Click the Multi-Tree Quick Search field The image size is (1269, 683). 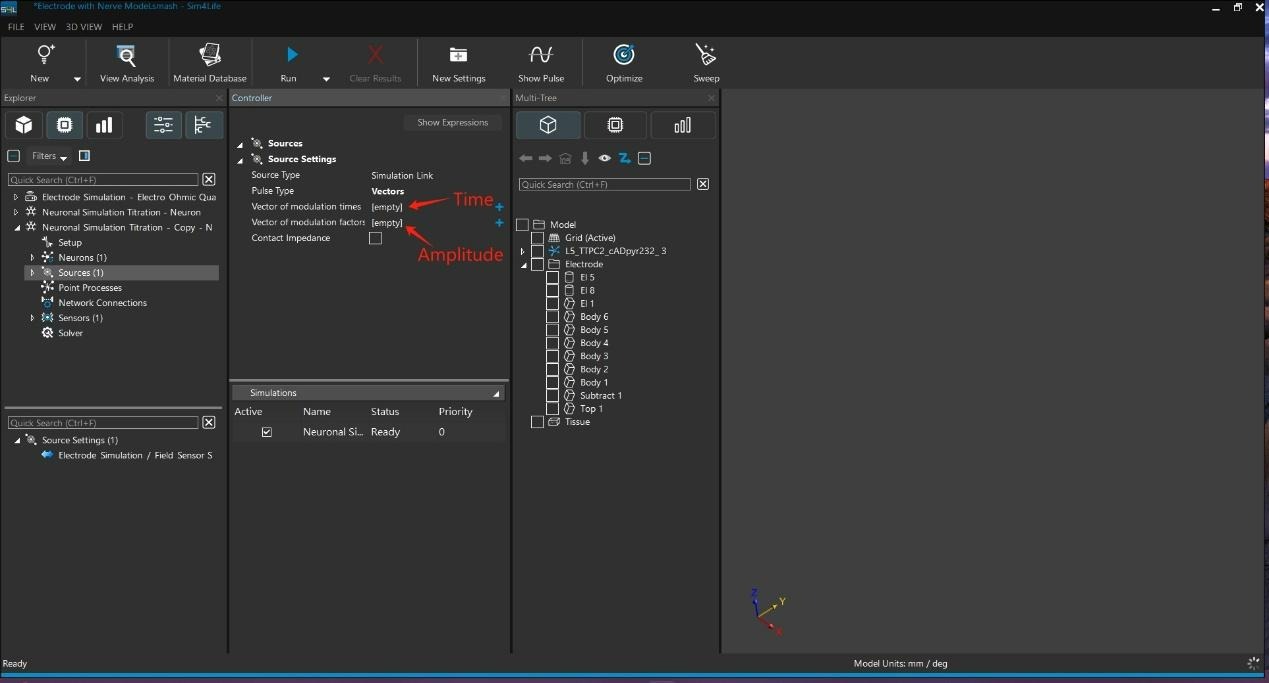coord(604,185)
